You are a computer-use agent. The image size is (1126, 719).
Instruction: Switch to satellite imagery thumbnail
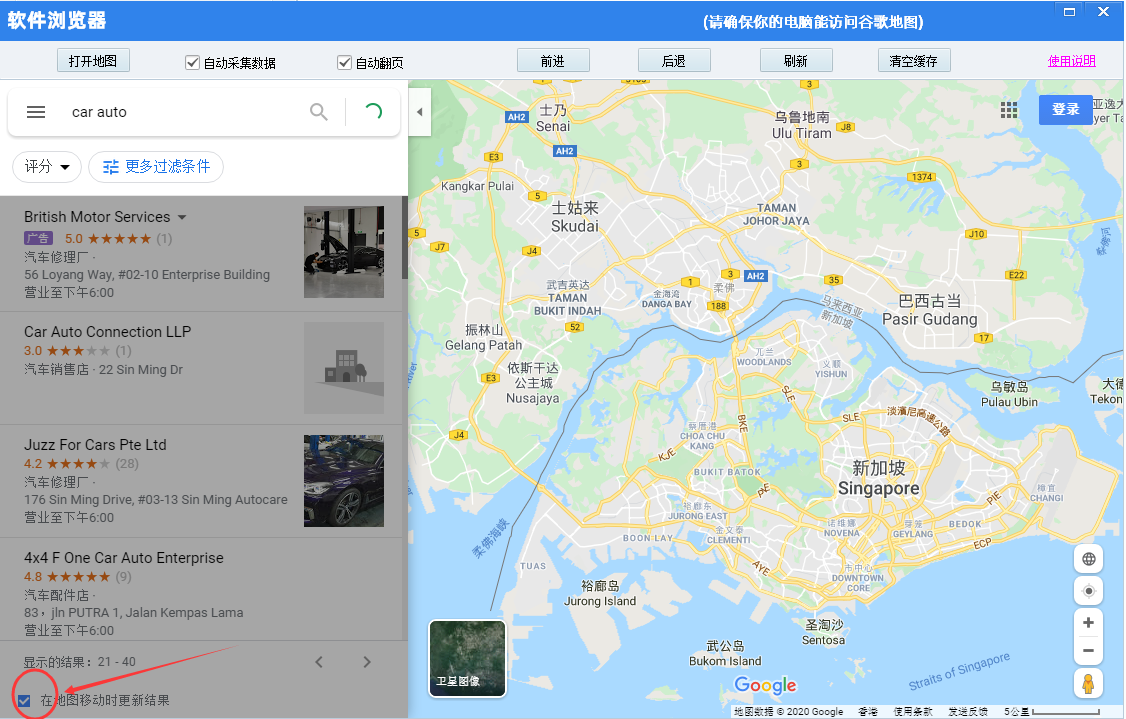coord(467,659)
